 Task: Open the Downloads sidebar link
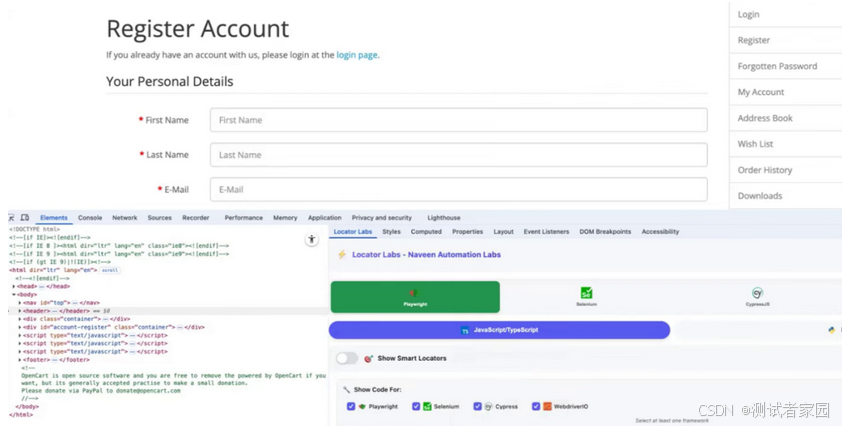point(760,196)
